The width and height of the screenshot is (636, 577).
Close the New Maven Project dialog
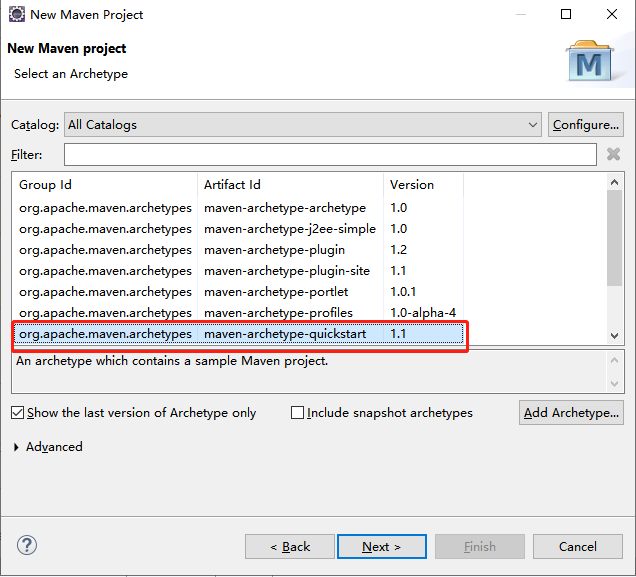point(612,14)
